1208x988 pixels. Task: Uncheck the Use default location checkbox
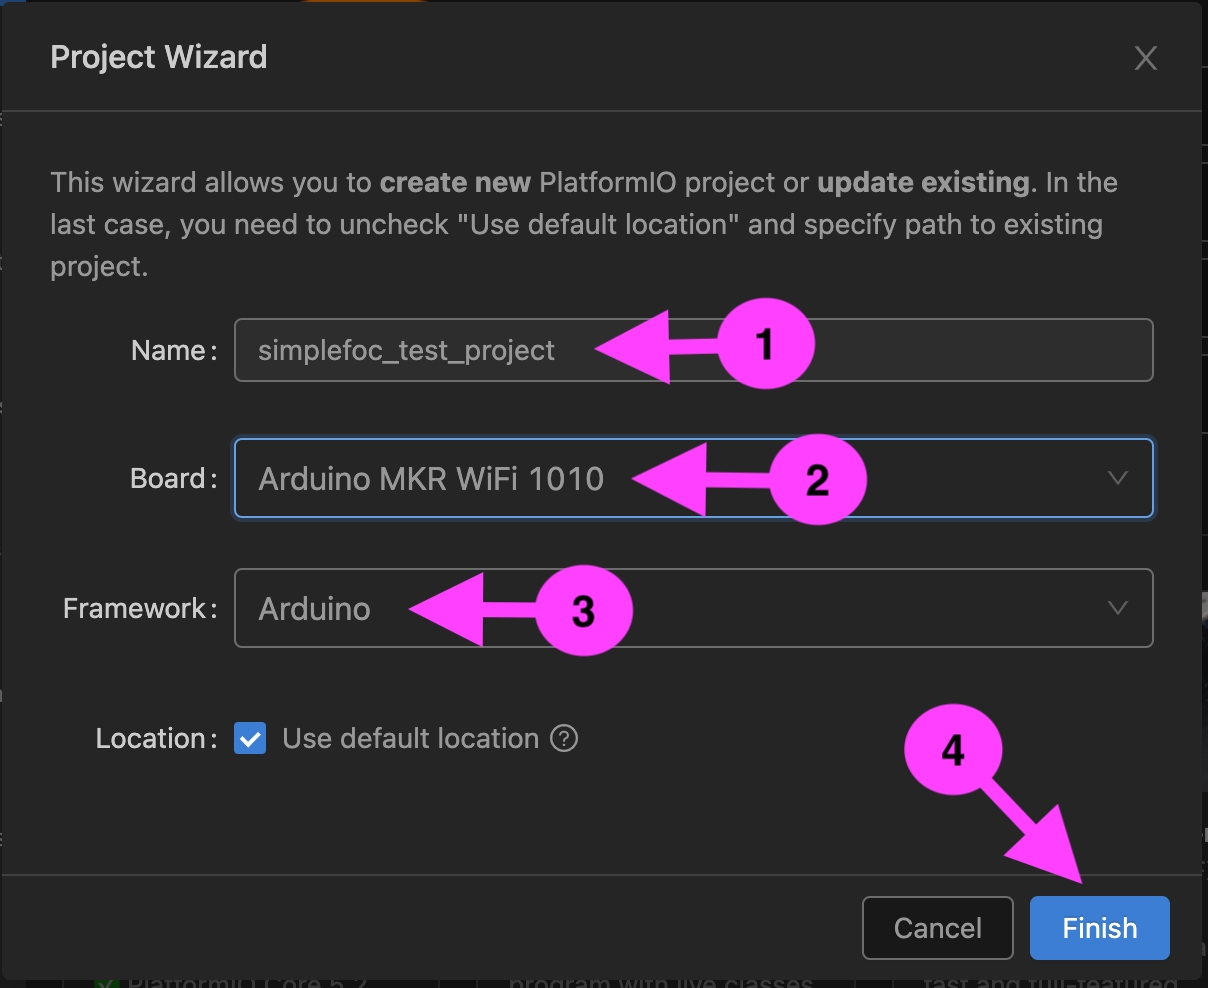point(250,739)
